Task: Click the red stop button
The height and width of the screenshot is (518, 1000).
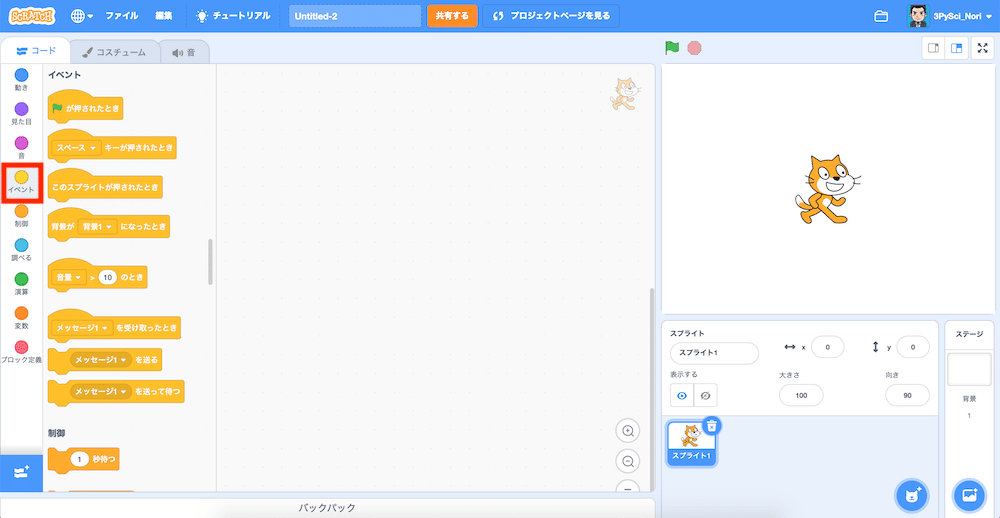Action: tap(695, 48)
